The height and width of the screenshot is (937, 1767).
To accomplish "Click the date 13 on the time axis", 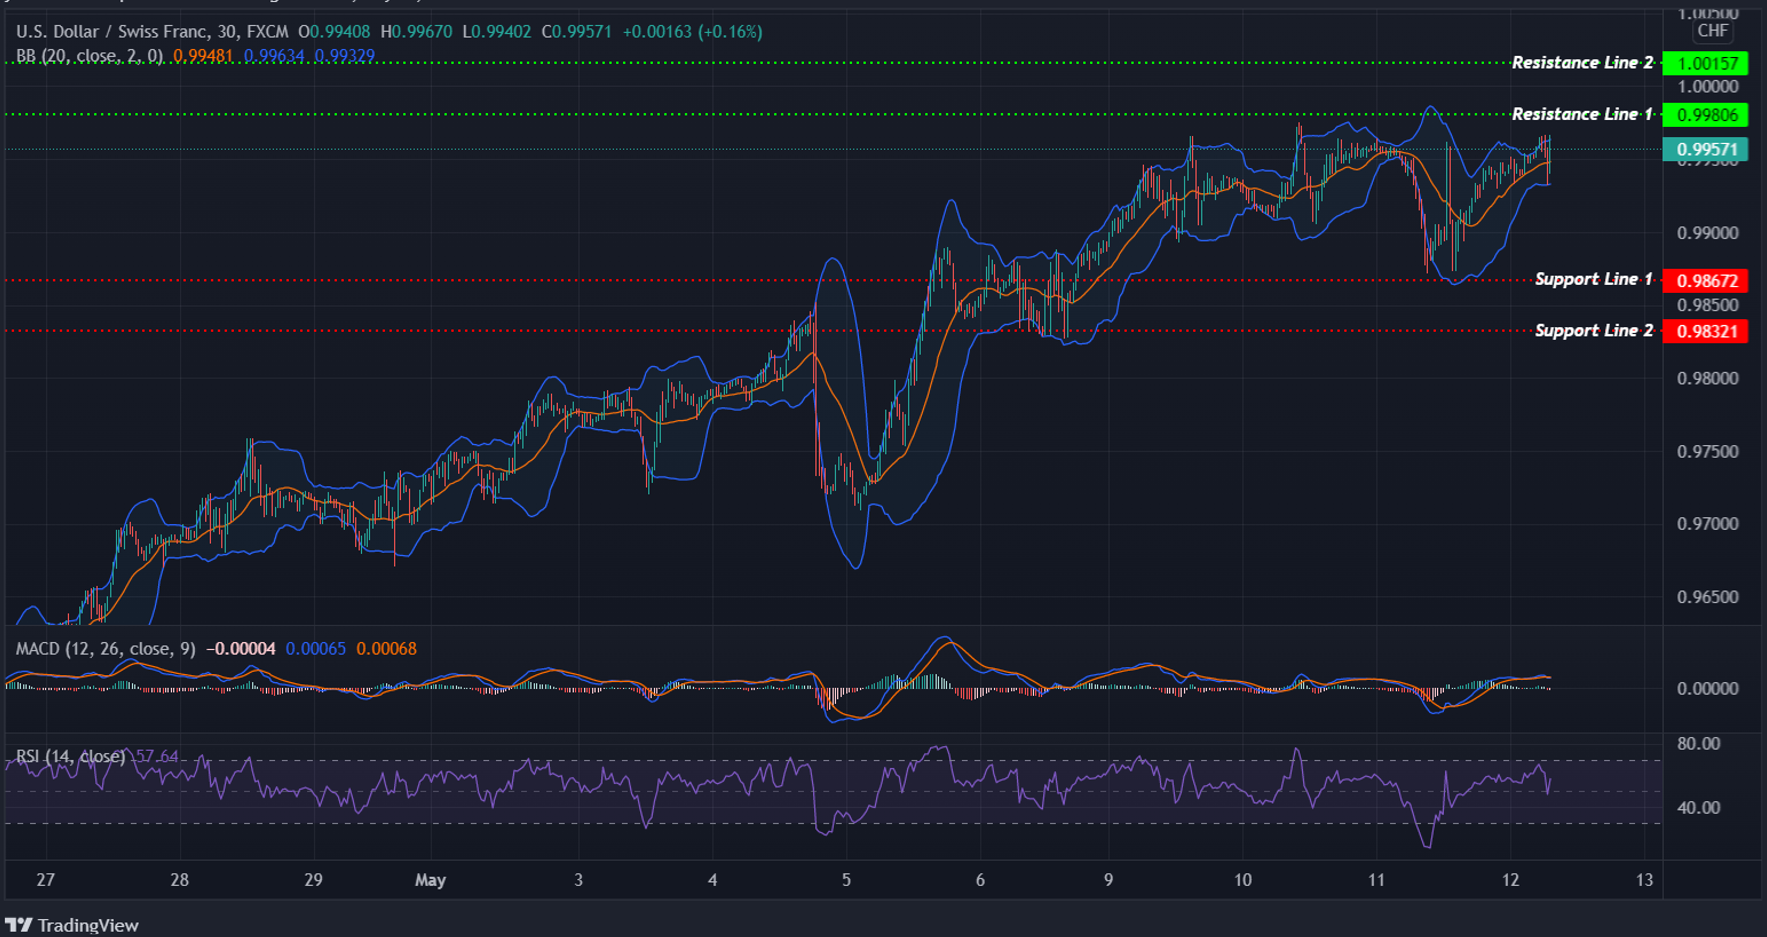I will pyautogui.click(x=1643, y=880).
